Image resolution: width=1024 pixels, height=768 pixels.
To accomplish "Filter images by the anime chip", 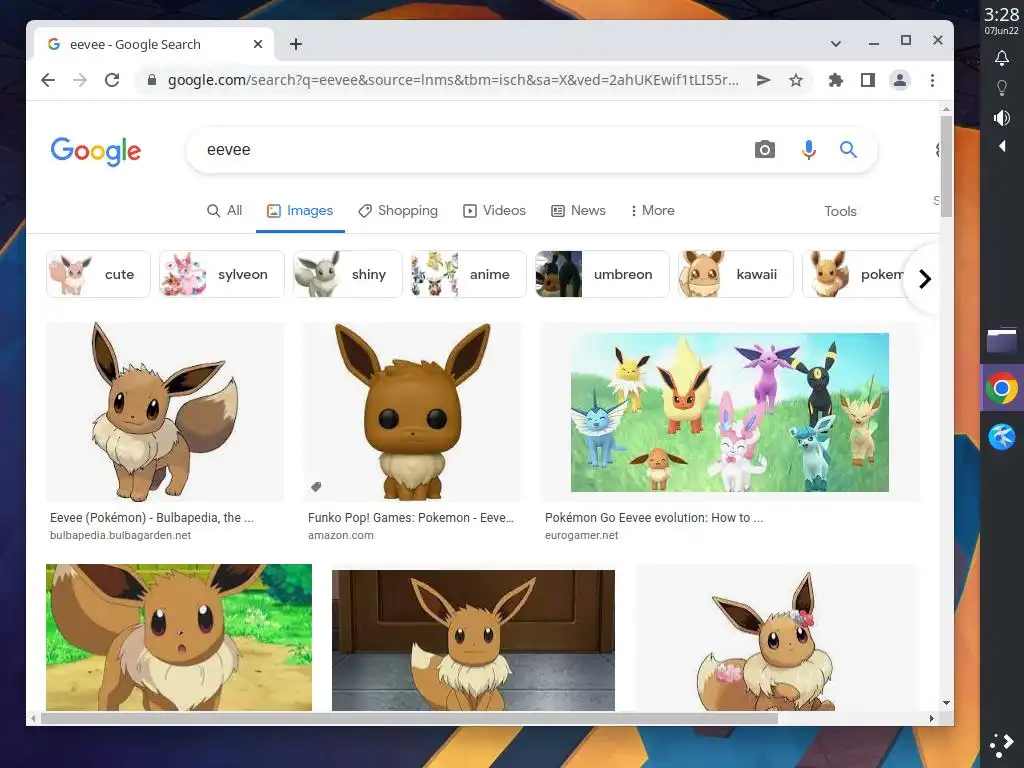I will click(469, 274).
